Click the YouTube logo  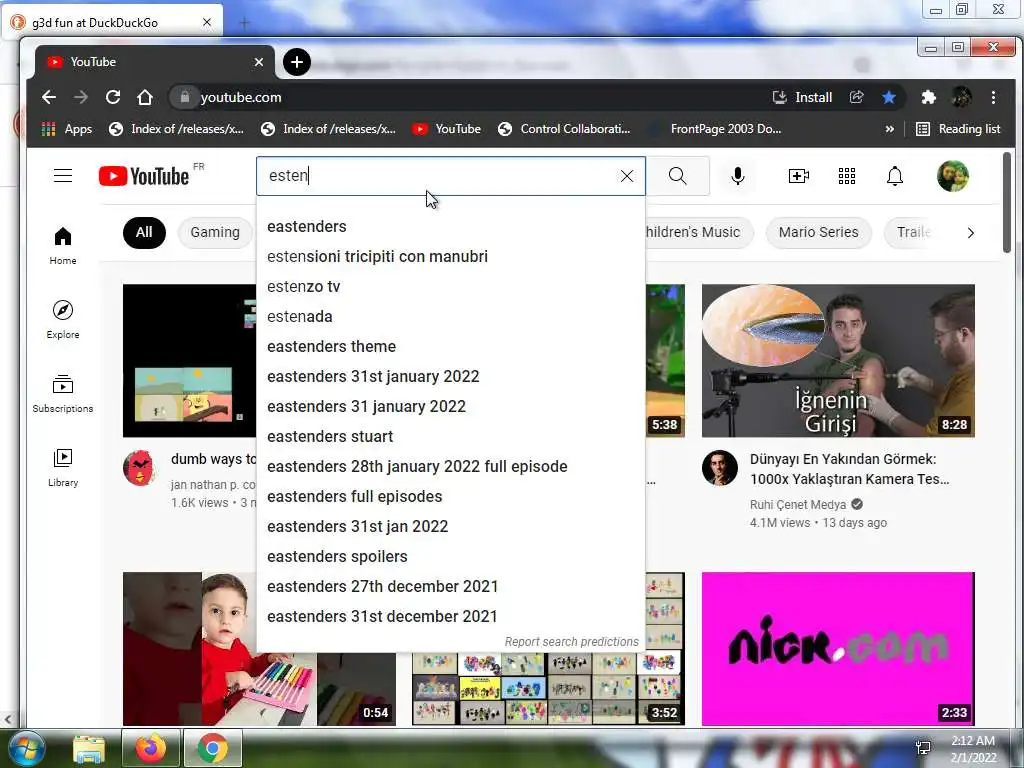pyautogui.click(x=144, y=176)
